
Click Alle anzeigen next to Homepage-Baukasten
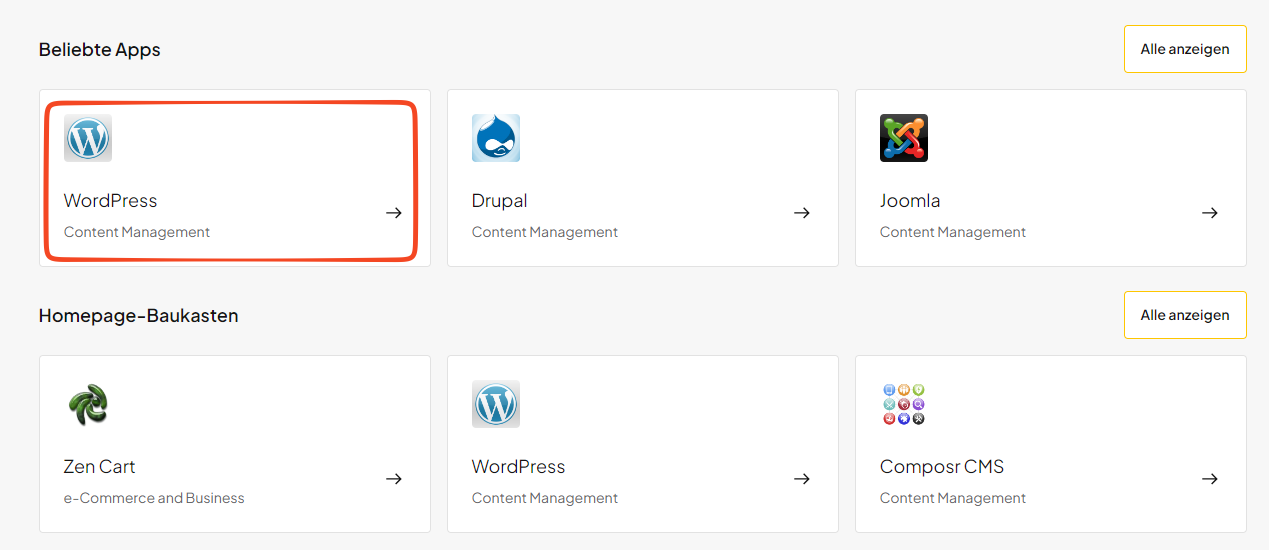point(1185,315)
